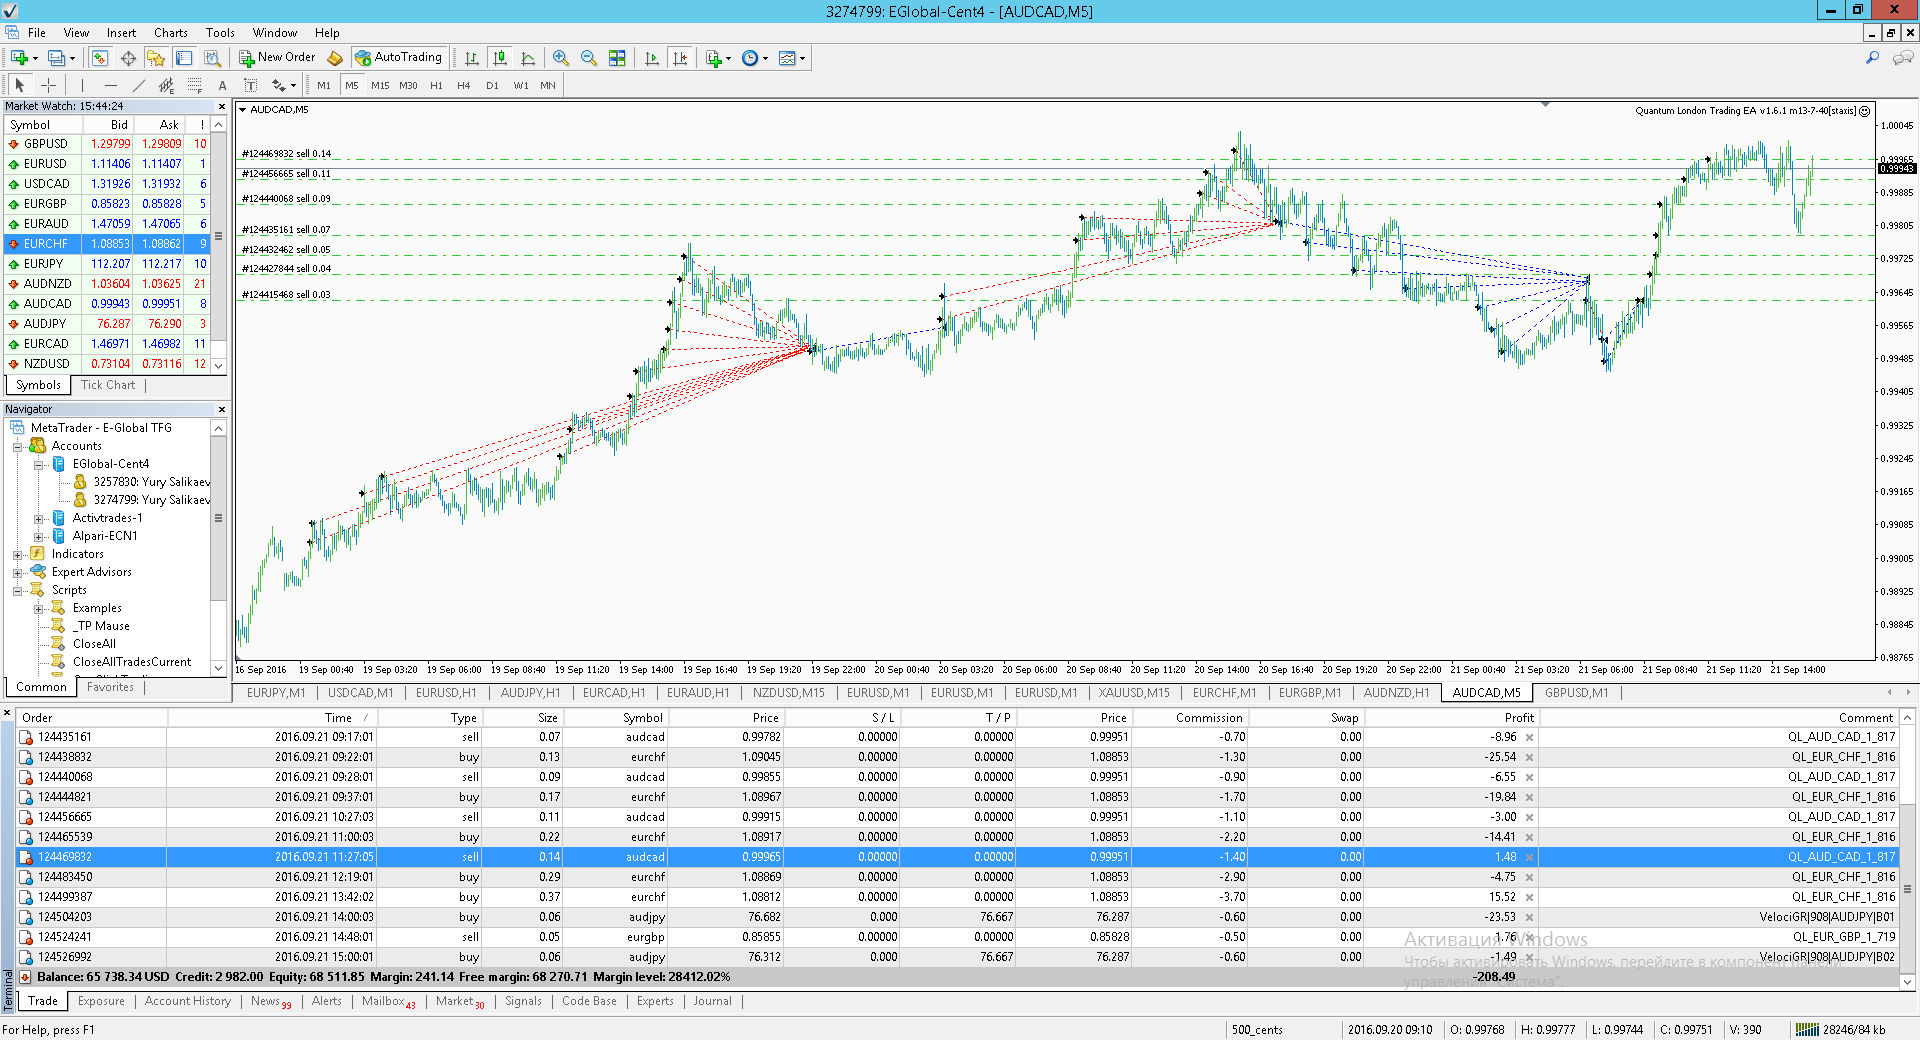
Task: Open the Periods clock icon
Action: coord(750,58)
